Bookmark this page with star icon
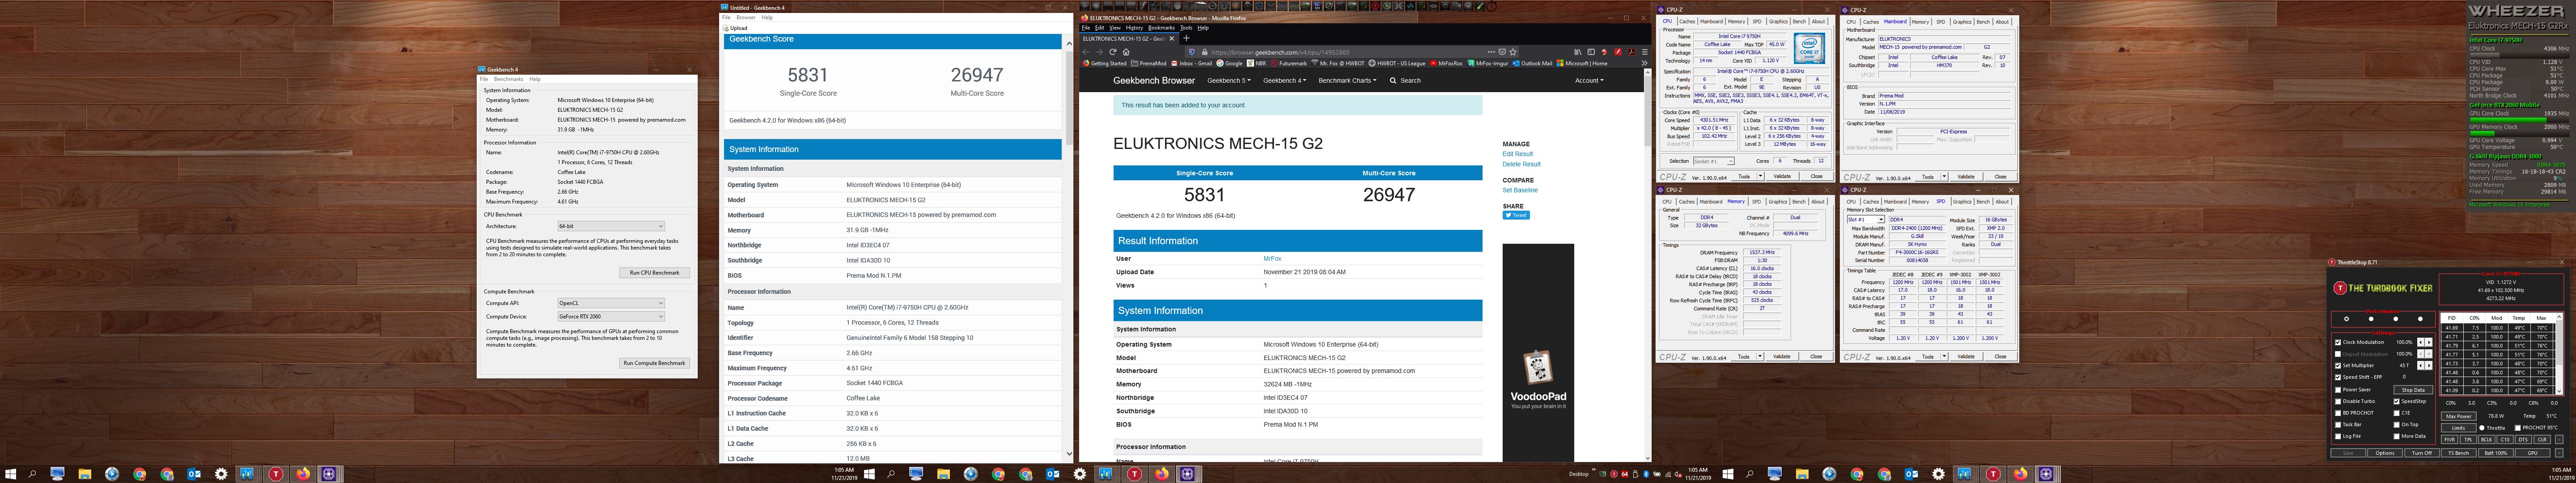Viewport: 2576px width, 483px height. (x=1513, y=52)
